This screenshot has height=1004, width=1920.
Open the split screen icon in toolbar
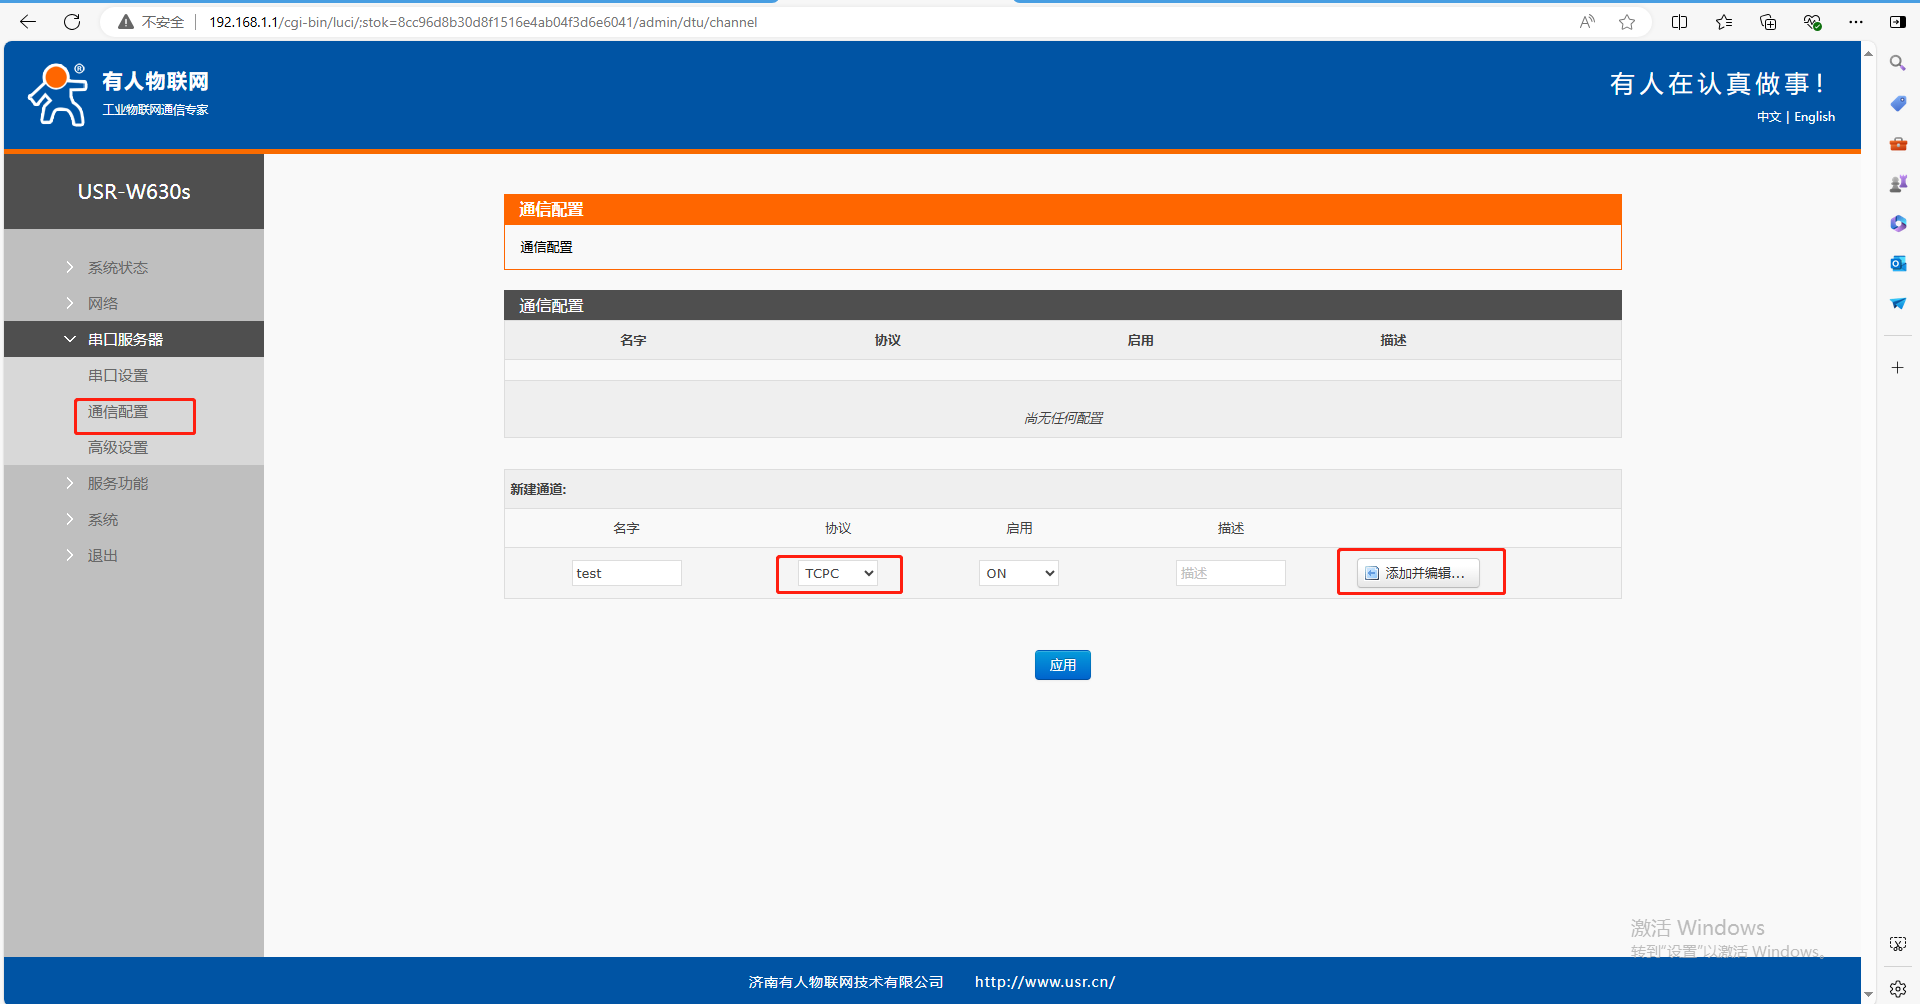1679,22
